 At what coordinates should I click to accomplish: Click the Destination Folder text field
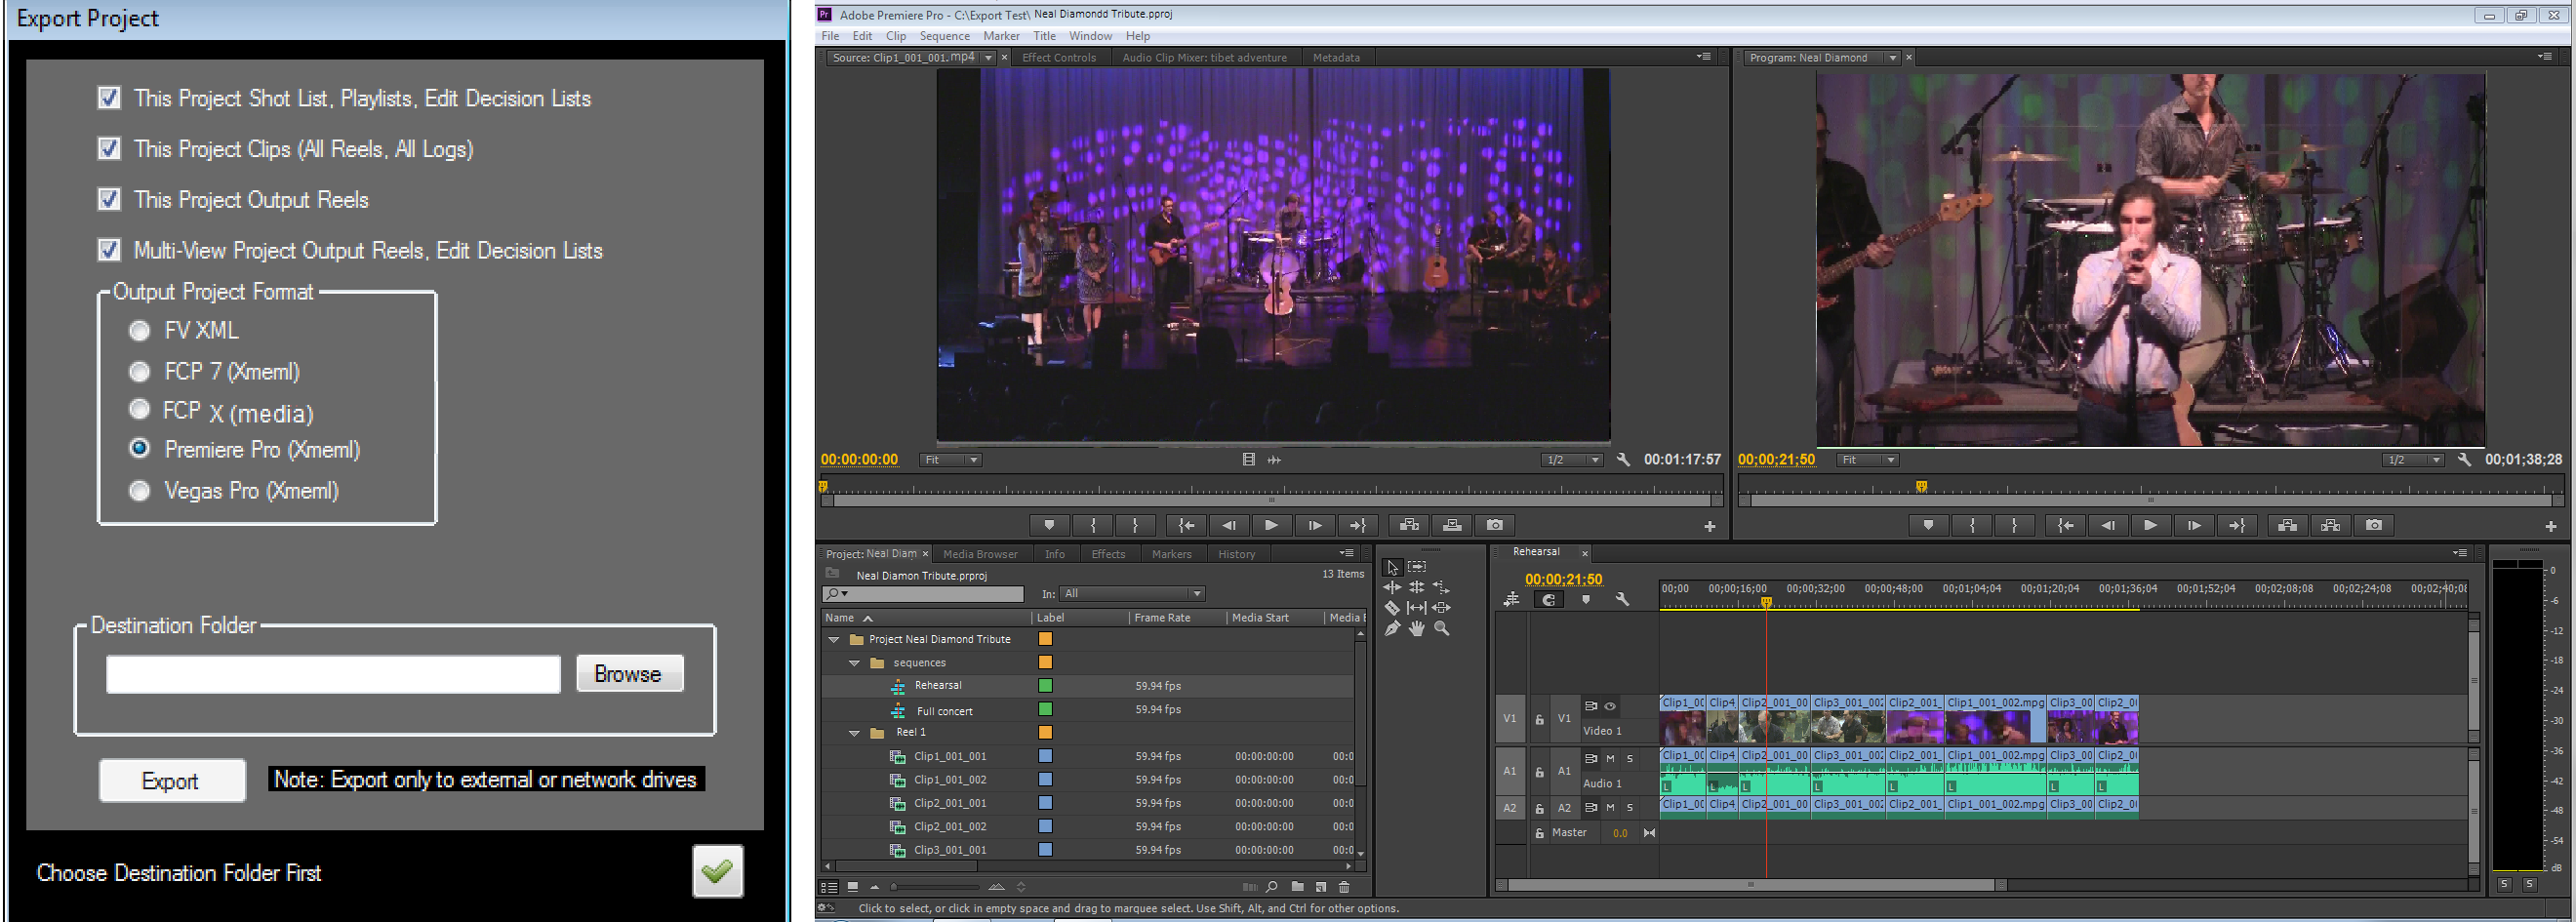click(333, 675)
